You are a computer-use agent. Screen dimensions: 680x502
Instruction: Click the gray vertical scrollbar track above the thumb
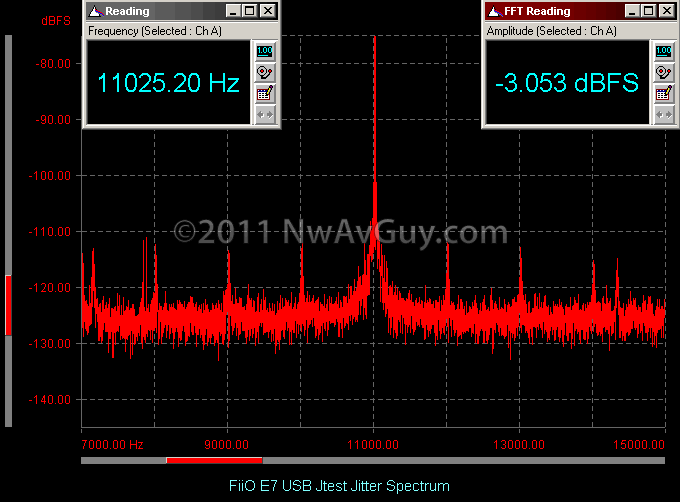click(x=8, y=155)
